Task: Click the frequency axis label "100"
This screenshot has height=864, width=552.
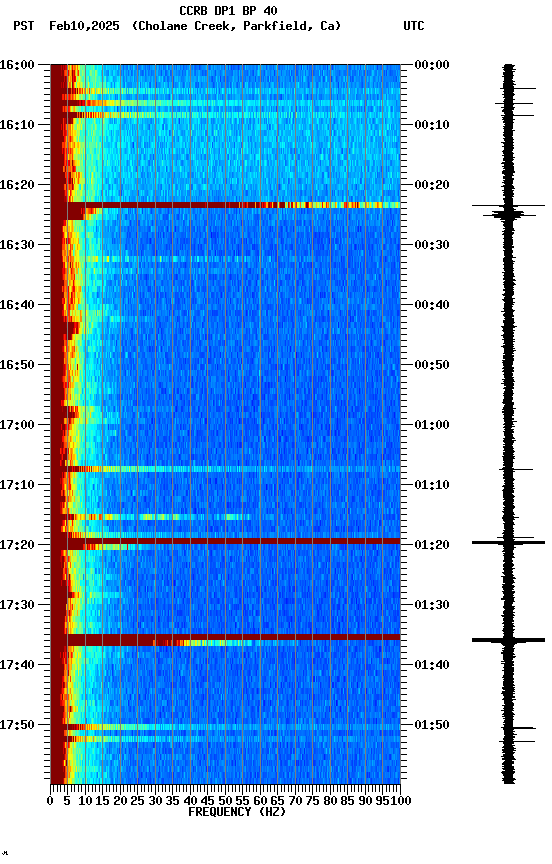Action: click(401, 801)
